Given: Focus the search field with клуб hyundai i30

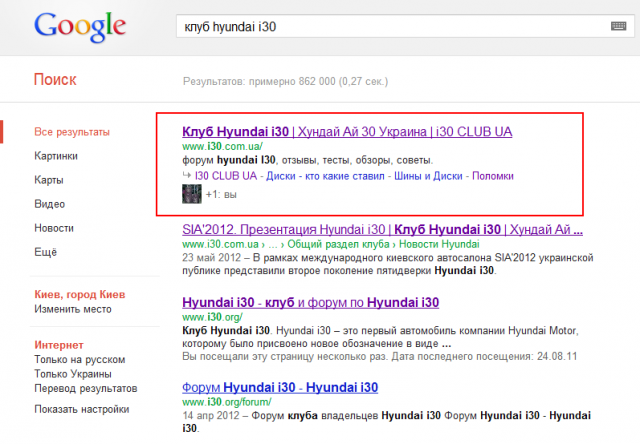Looking at the screenshot, I should (392, 27).
